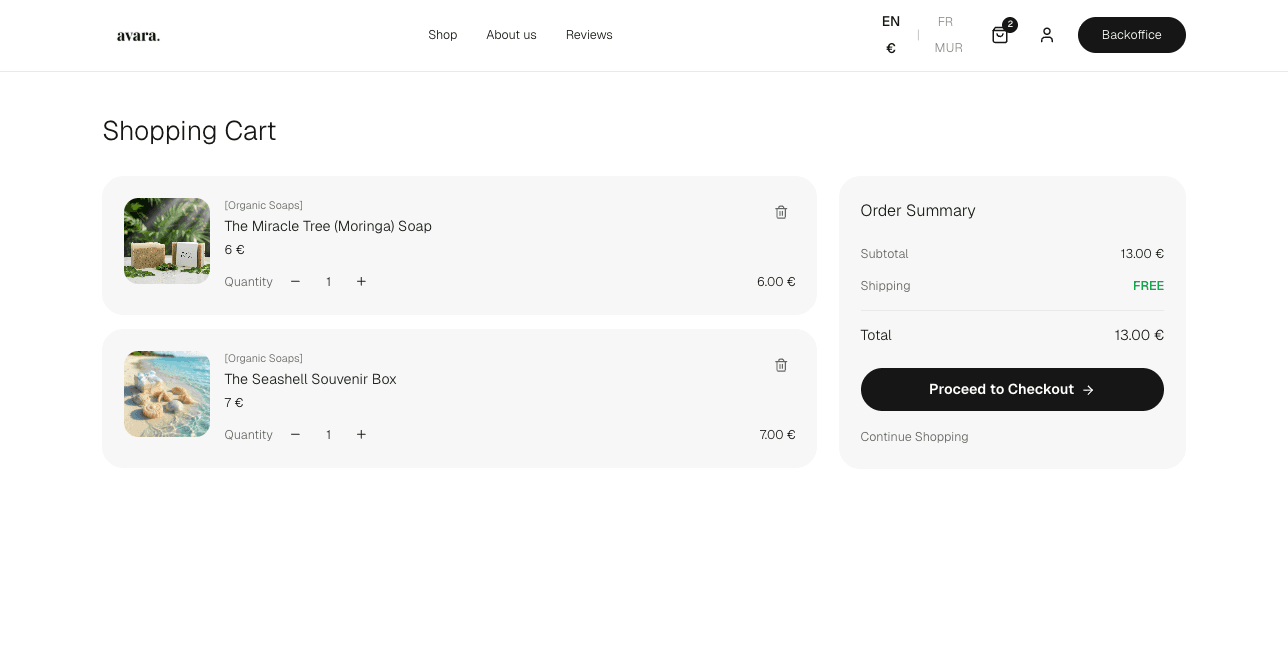Viewport: 1288px width, 646px height.
Task: Open the Shop menu item
Action: [x=442, y=35]
